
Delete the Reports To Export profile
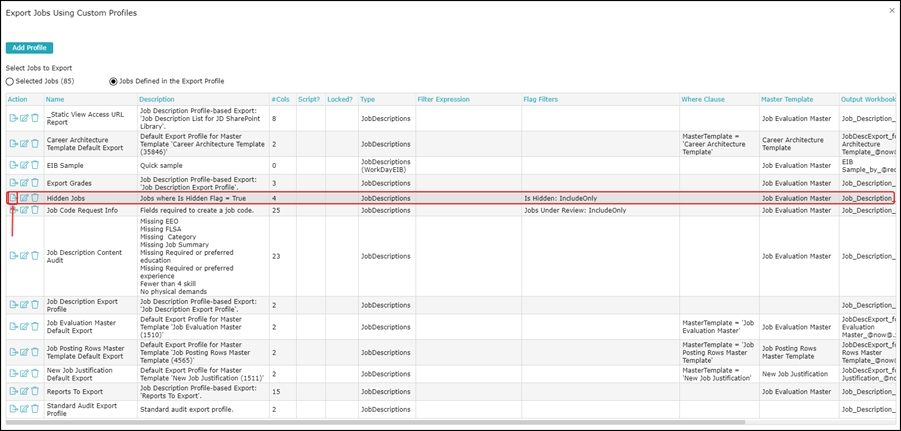coord(35,391)
